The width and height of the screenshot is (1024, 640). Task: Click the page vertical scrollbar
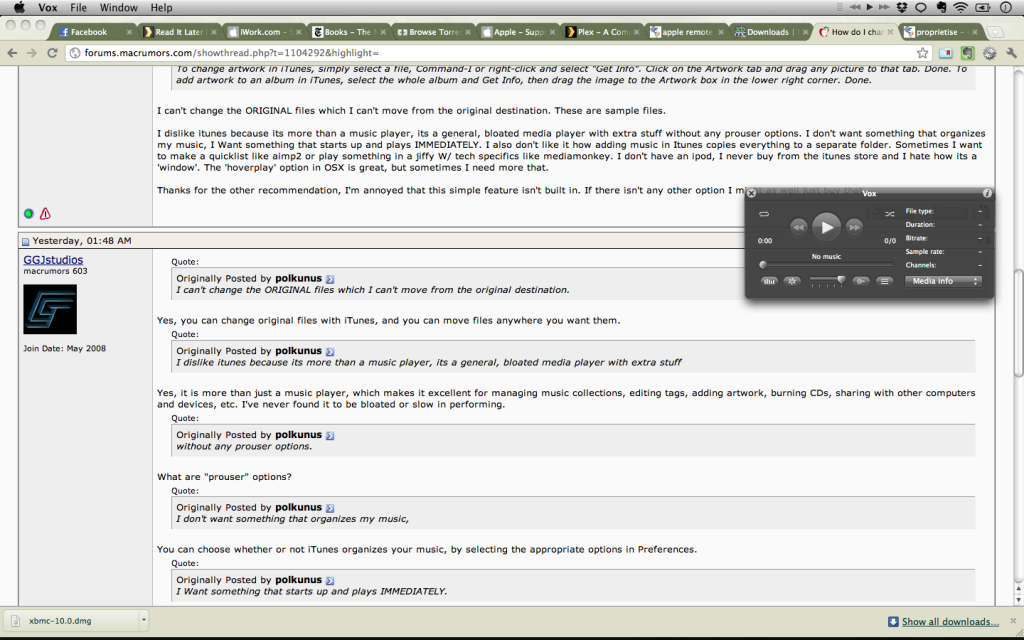1018,323
